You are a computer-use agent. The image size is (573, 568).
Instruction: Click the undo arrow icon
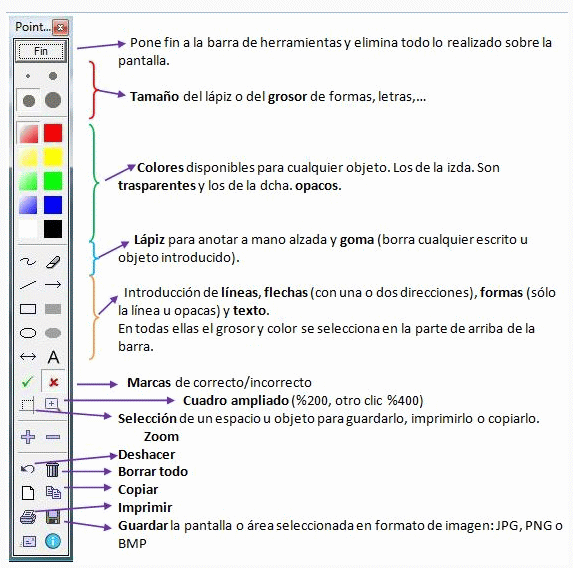pyautogui.click(x=28, y=469)
